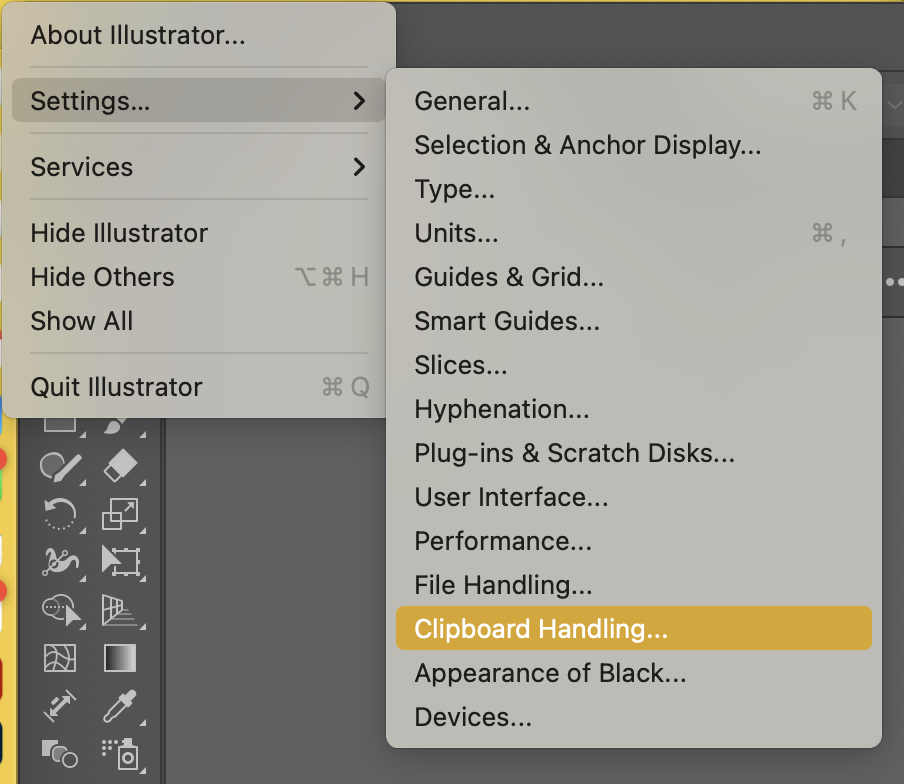Open Guides & Grid settings

(x=634, y=277)
